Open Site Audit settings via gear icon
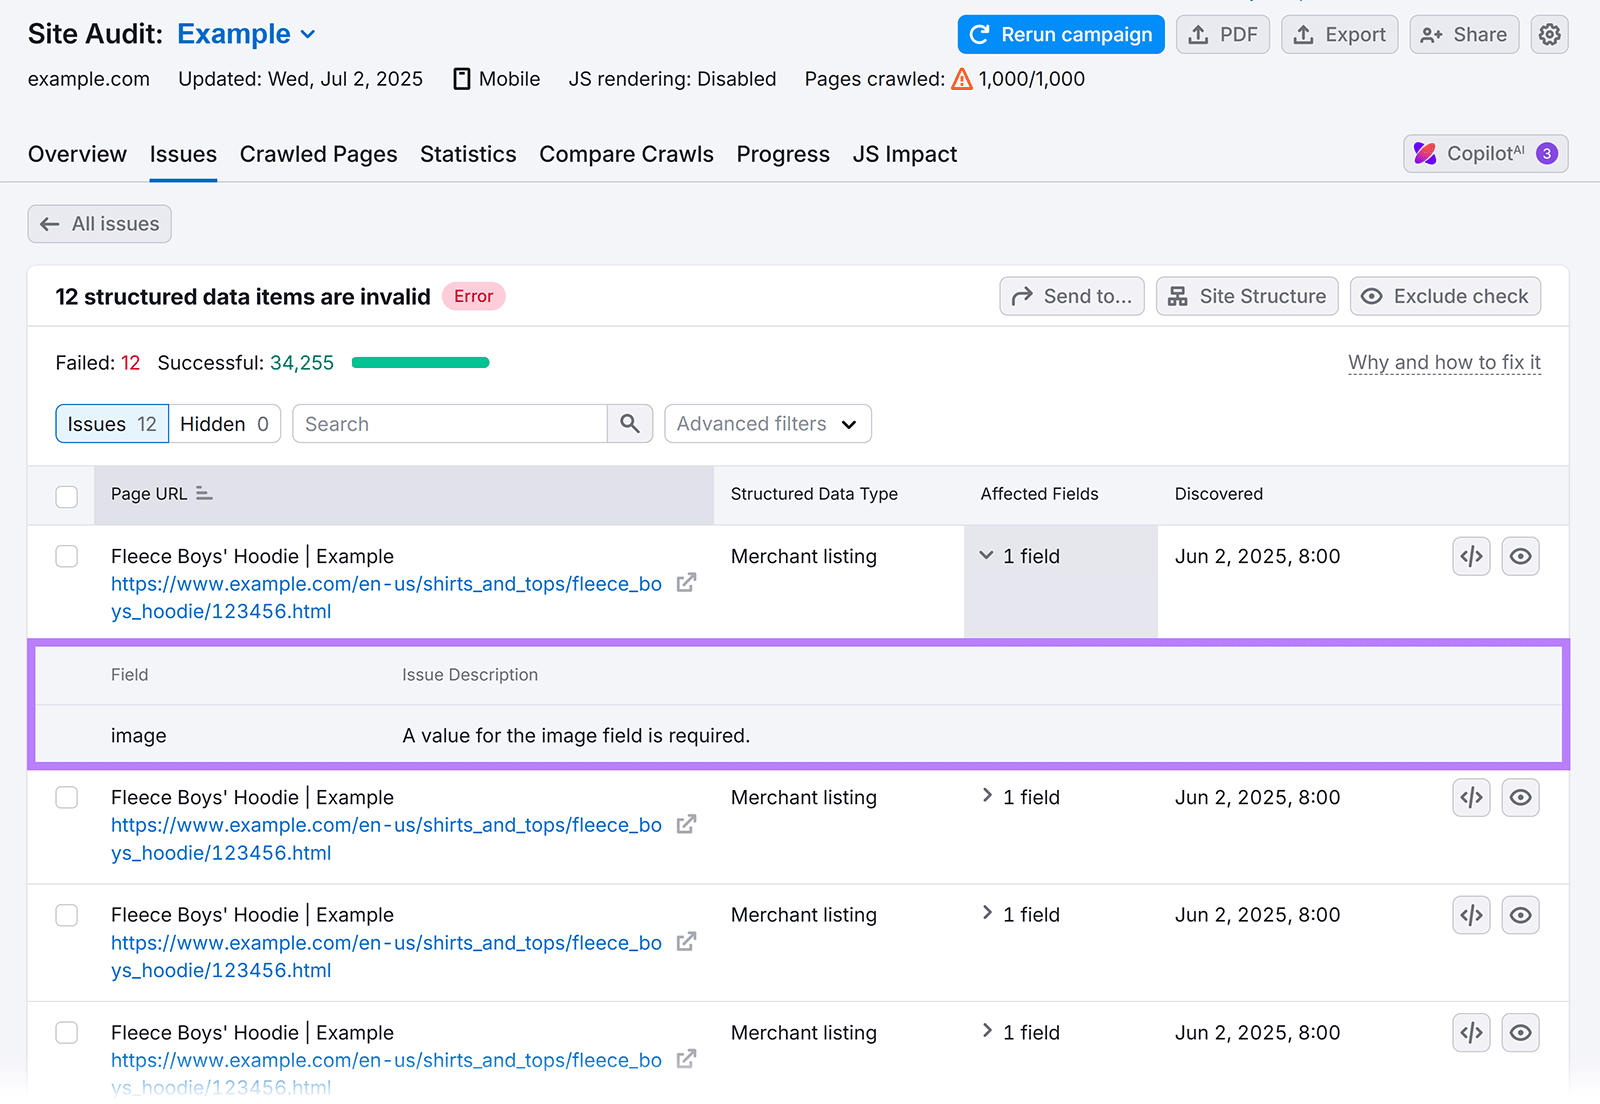 coord(1549,34)
